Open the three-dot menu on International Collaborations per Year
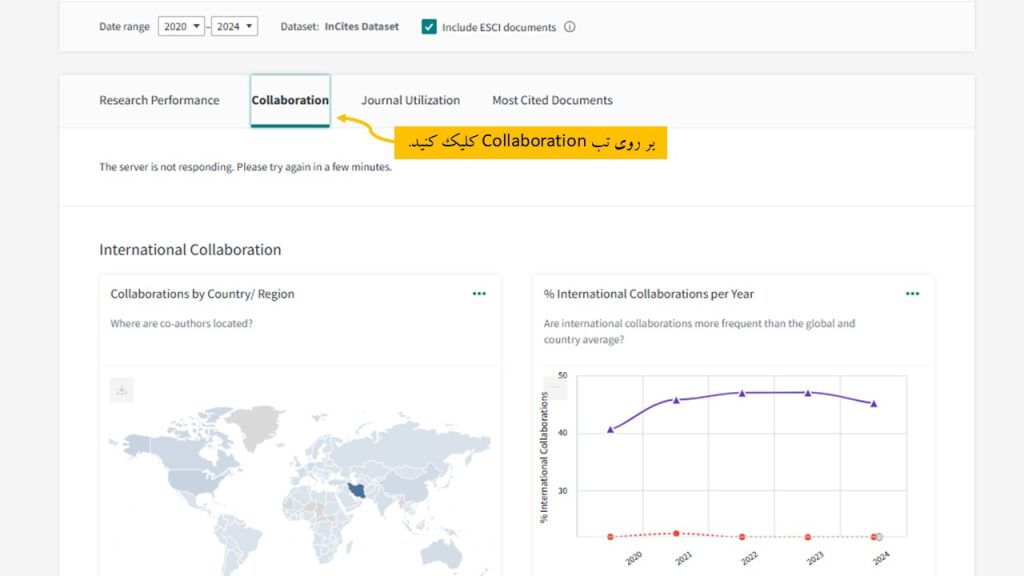Screen dimensions: 1024x576 (x=912, y=294)
